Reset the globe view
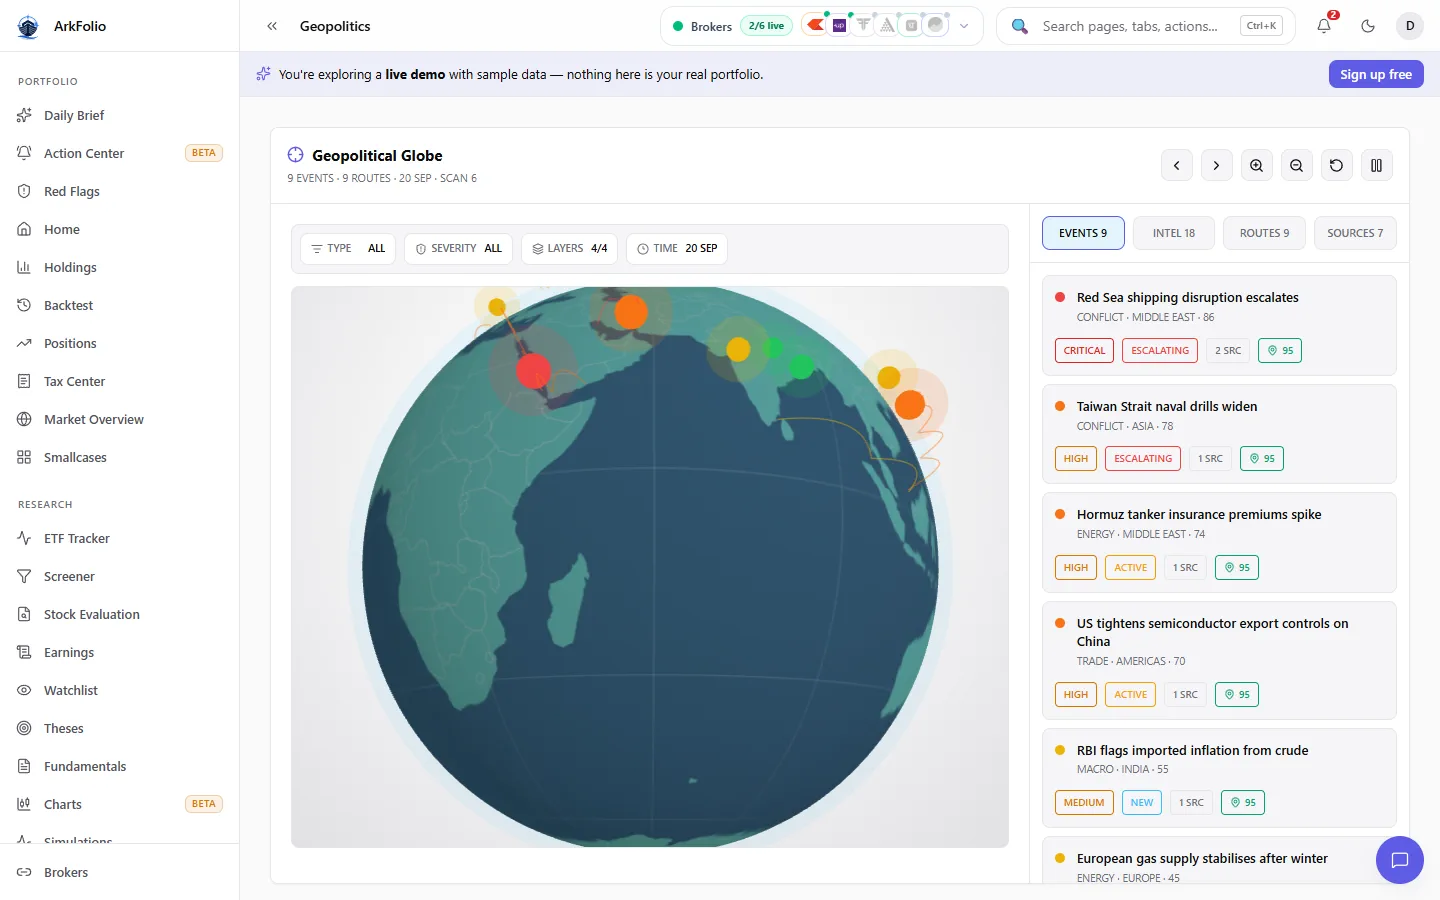This screenshot has width=1440, height=900. click(x=1337, y=165)
